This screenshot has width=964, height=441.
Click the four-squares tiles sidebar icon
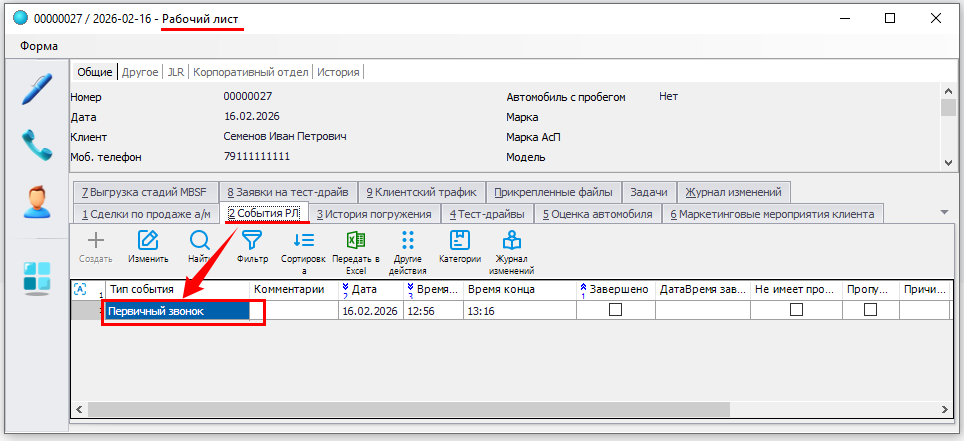(x=36, y=277)
